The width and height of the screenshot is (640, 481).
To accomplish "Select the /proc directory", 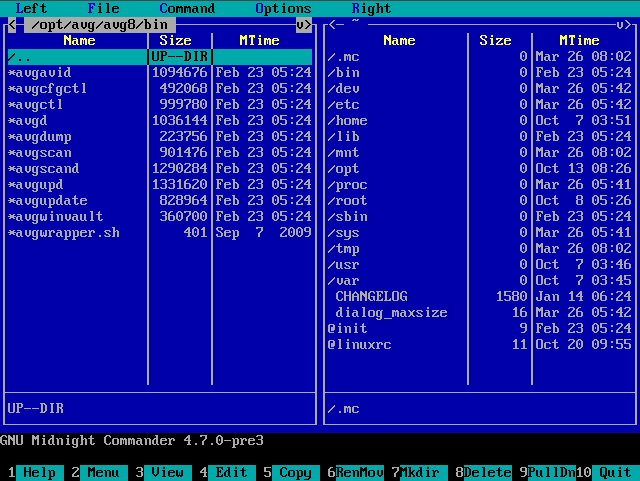I will pyautogui.click(x=480, y=185).
